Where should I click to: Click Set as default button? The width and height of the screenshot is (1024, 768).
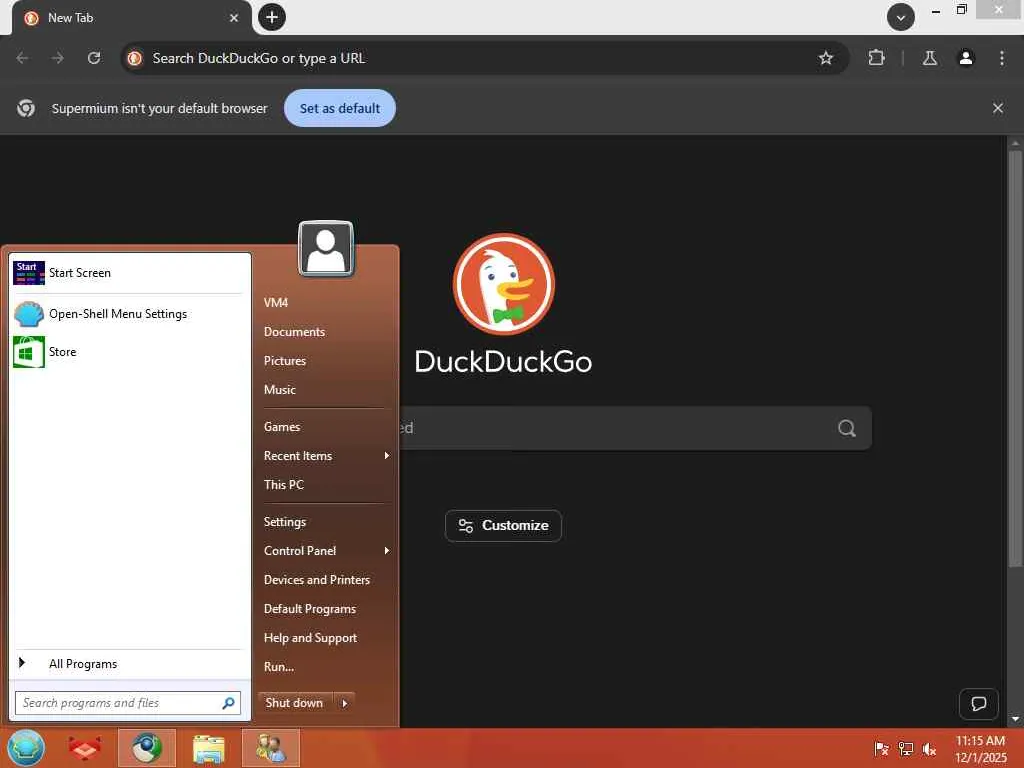click(340, 108)
